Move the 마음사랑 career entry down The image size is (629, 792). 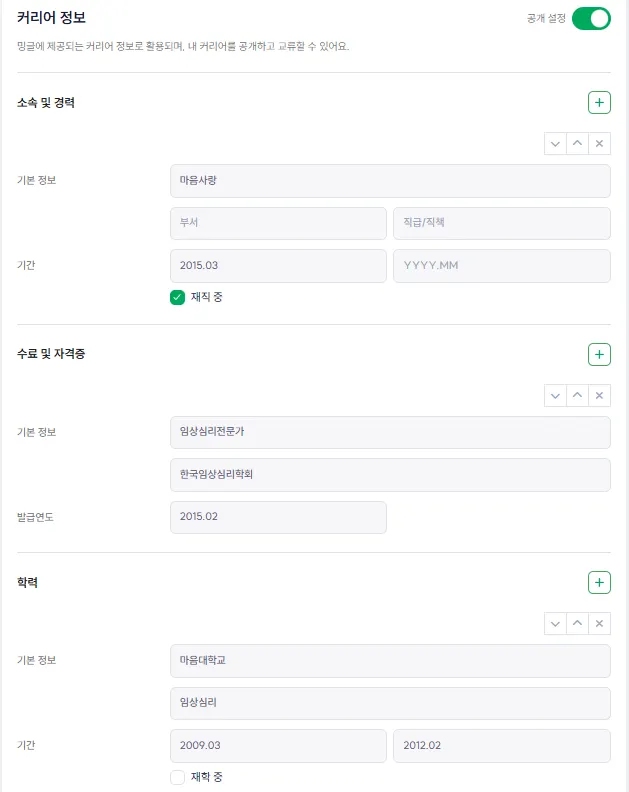(x=555, y=144)
